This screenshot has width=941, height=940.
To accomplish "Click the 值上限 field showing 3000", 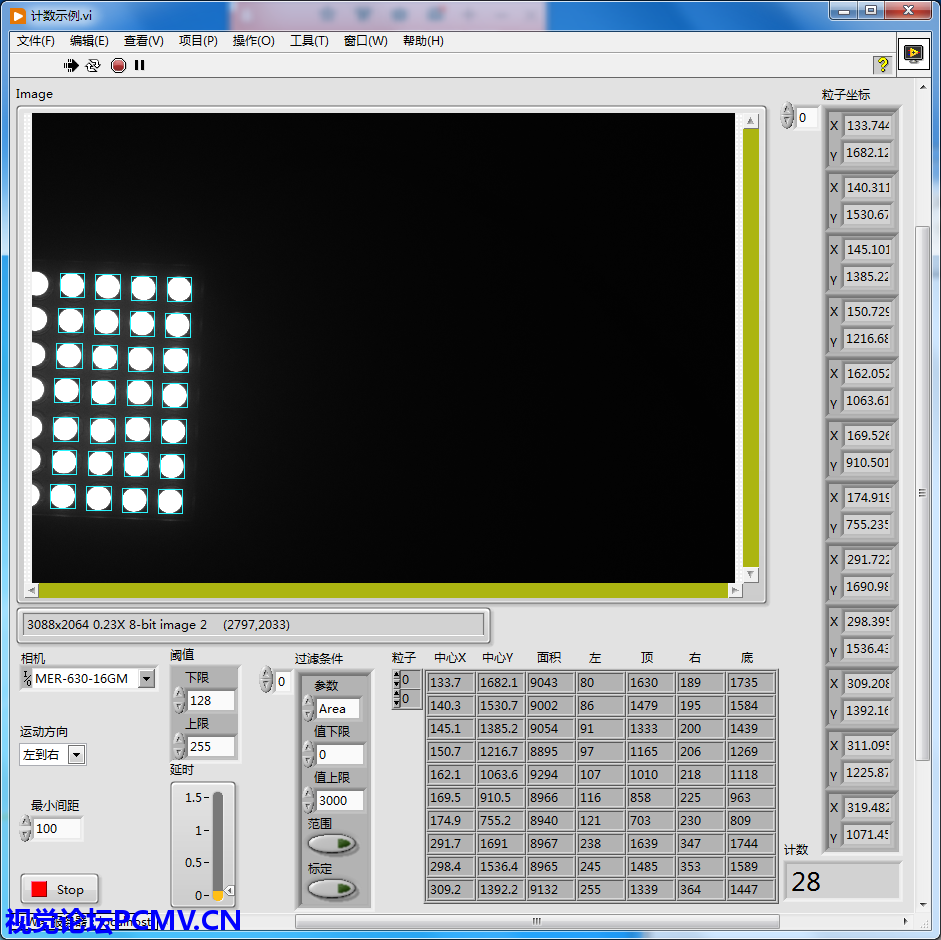I will point(339,800).
